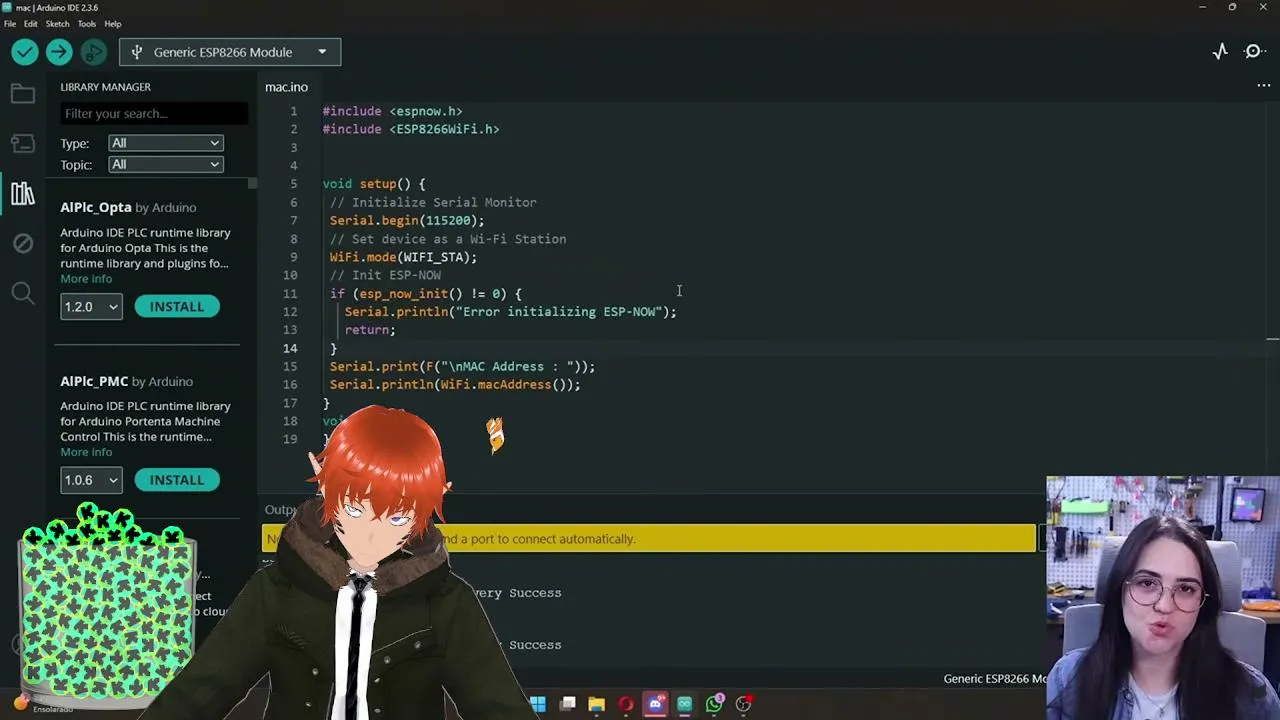This screenshot has width=1280, height=720.
Task: Open the Windows Start menu
Action: point(538,704)
